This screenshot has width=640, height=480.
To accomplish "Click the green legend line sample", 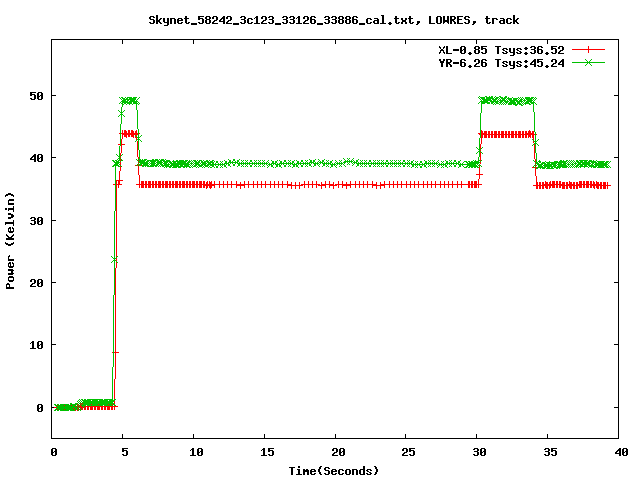I will [588, 62].
